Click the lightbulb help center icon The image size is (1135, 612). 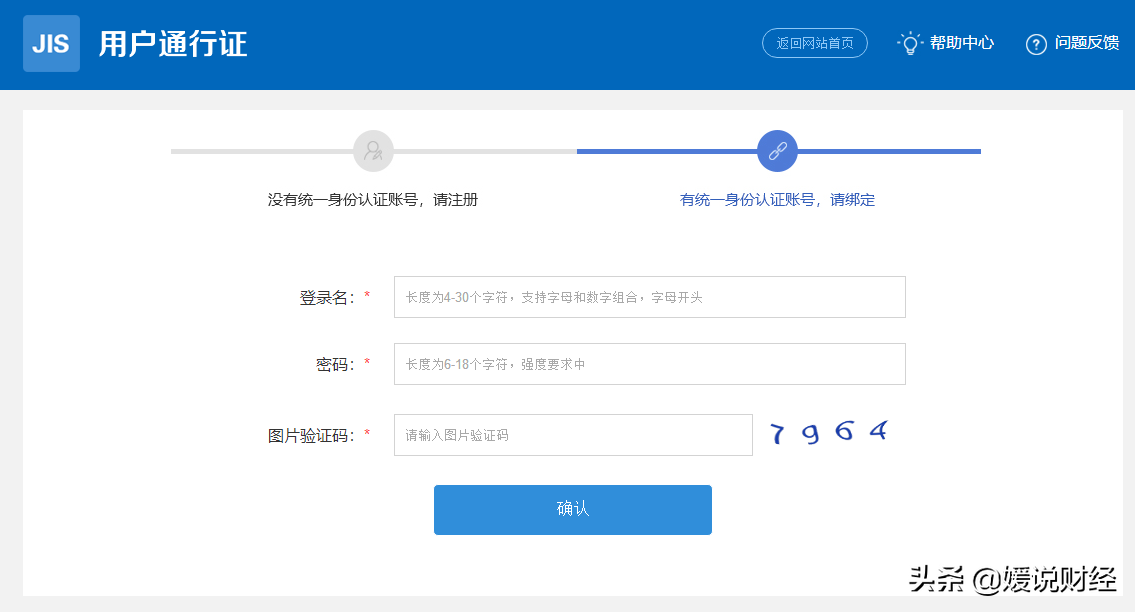point(910,43)
